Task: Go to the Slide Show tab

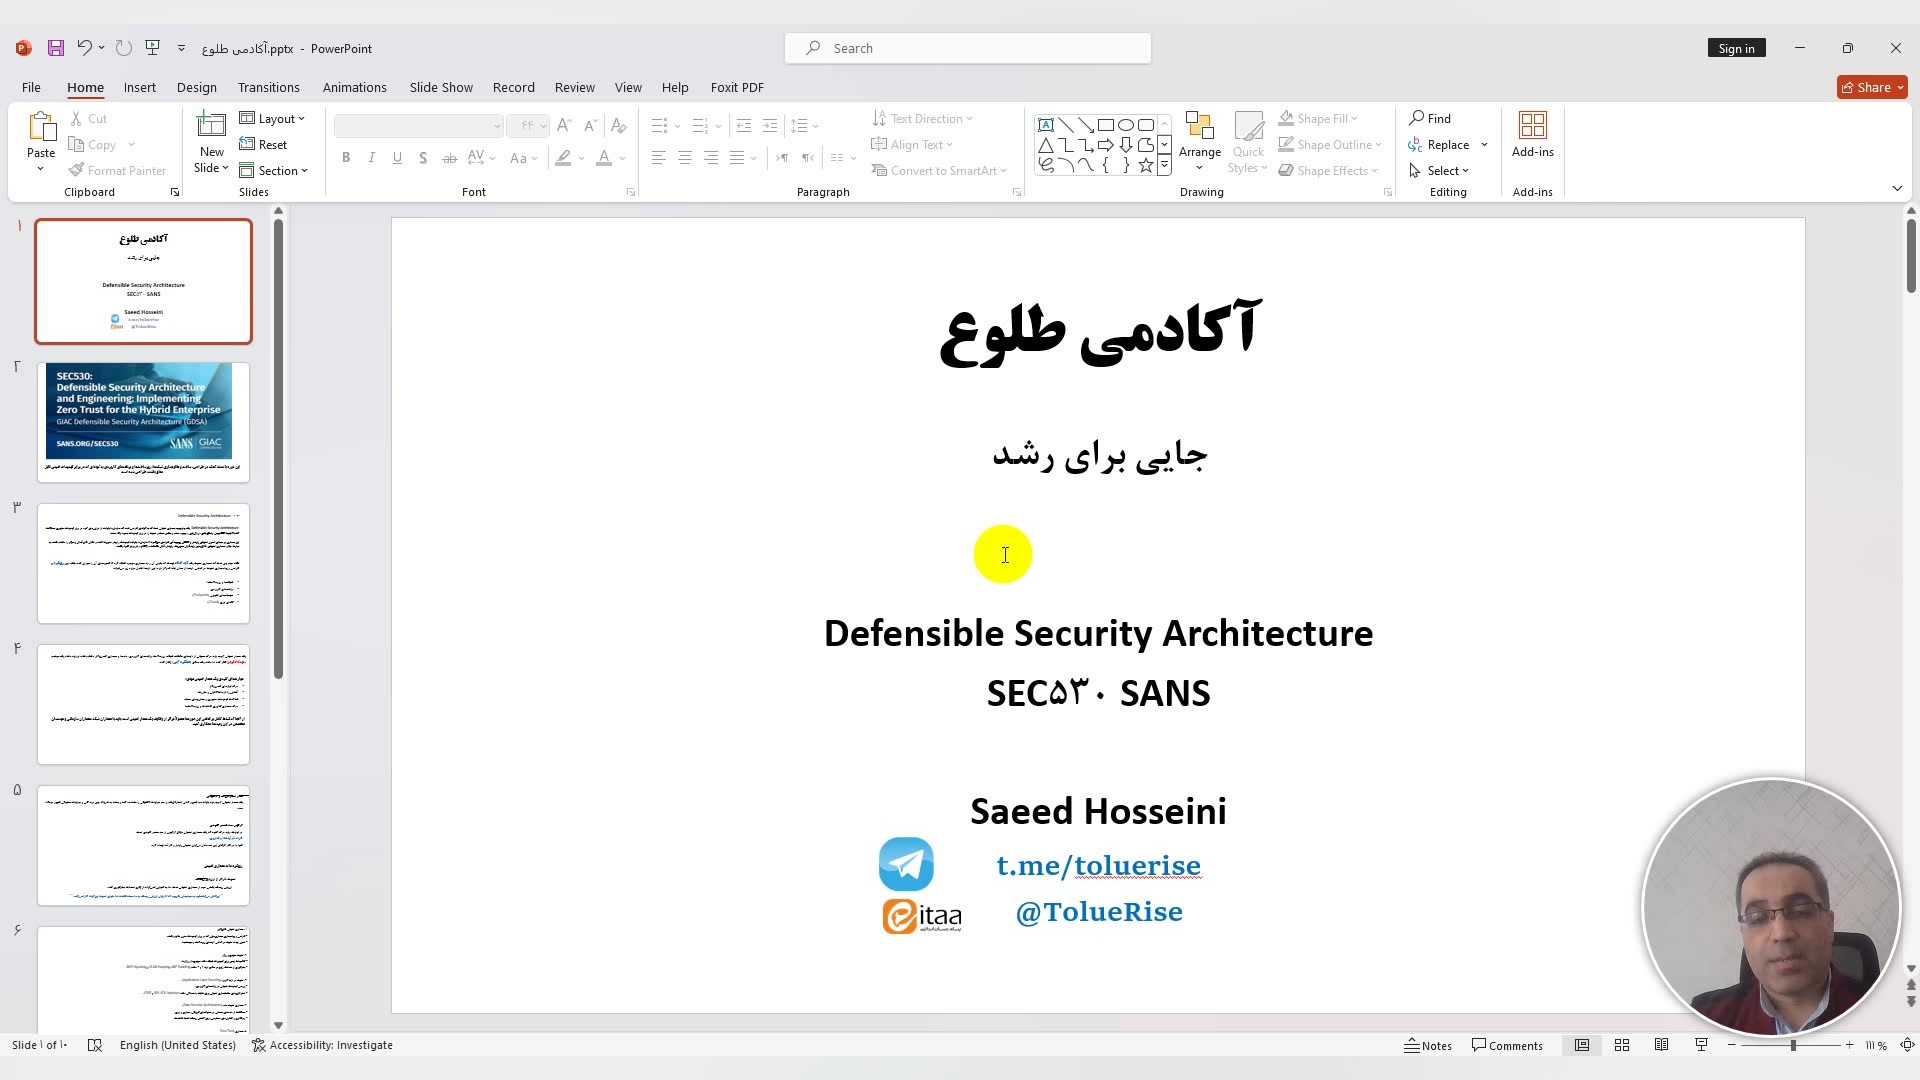Action: point(441,87)
